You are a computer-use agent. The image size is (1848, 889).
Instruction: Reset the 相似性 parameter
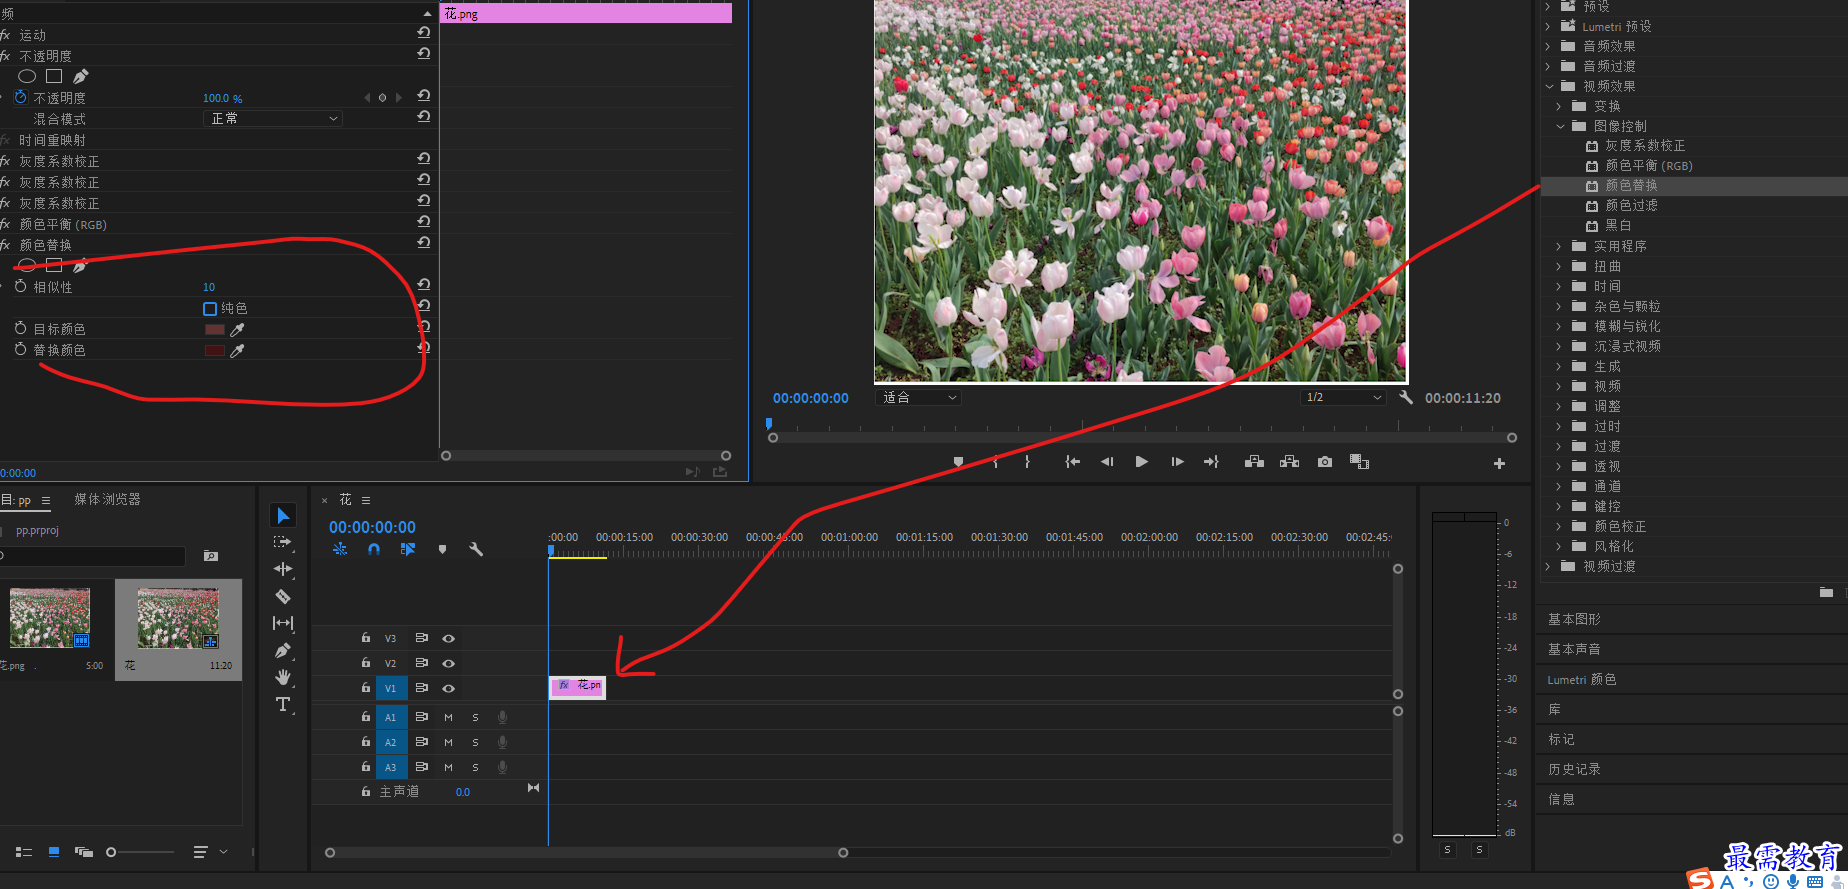click(424, 285)
